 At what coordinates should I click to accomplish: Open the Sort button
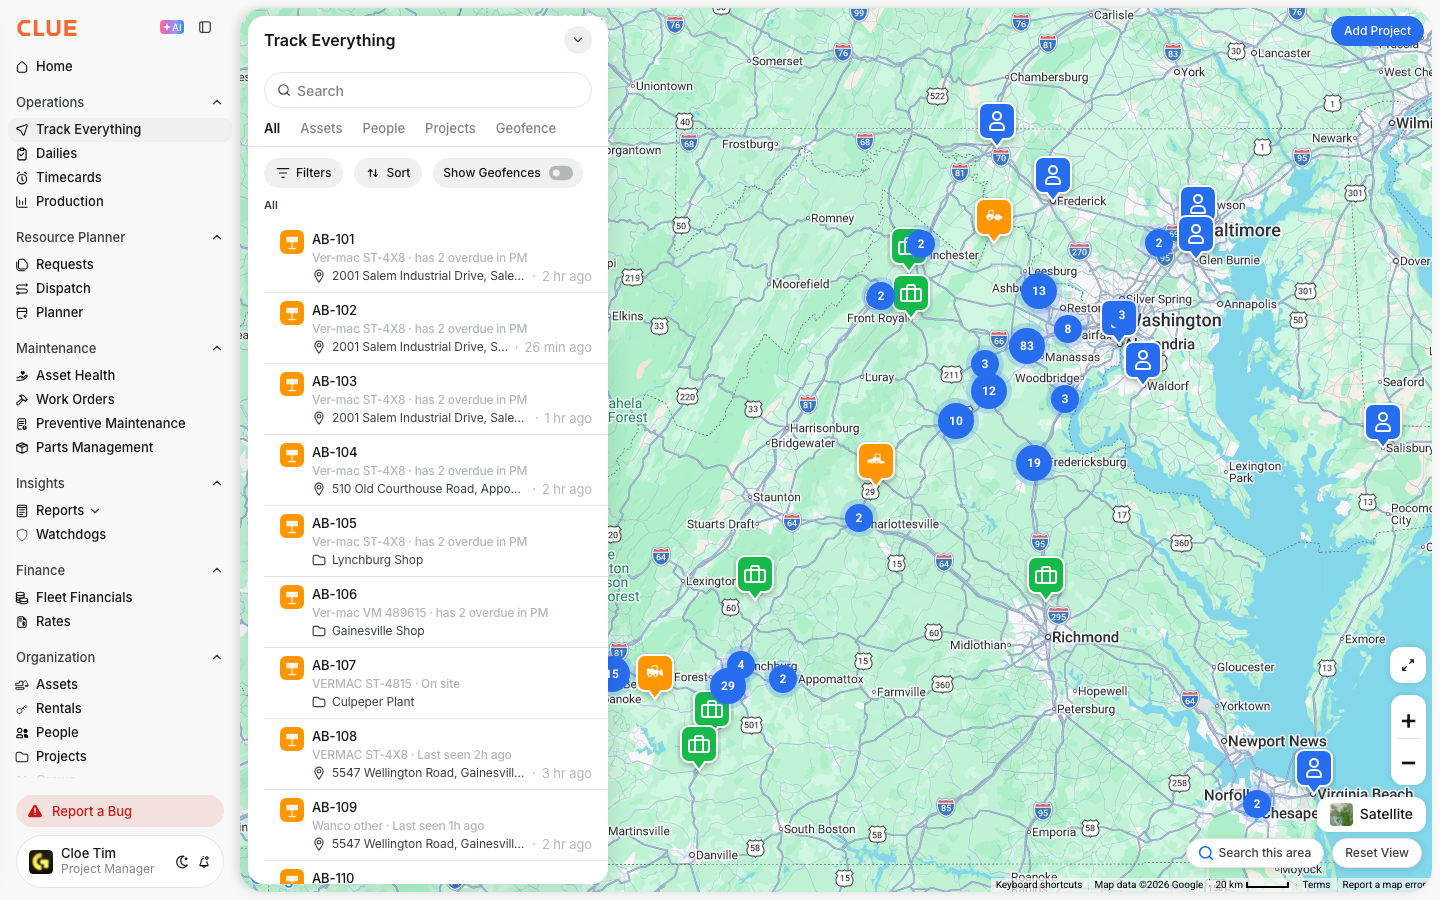(x=388, y=173)
